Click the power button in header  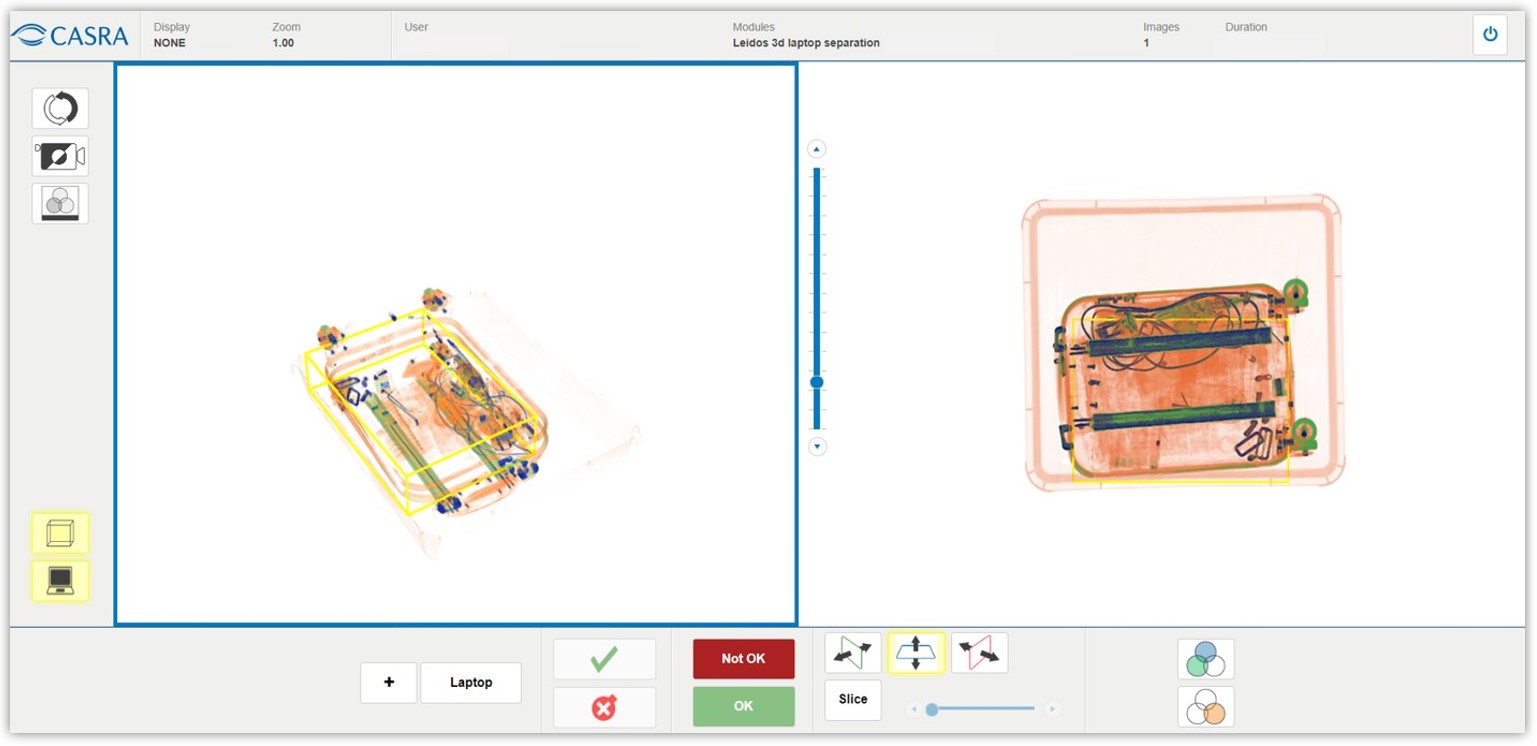click(1489, 35)
